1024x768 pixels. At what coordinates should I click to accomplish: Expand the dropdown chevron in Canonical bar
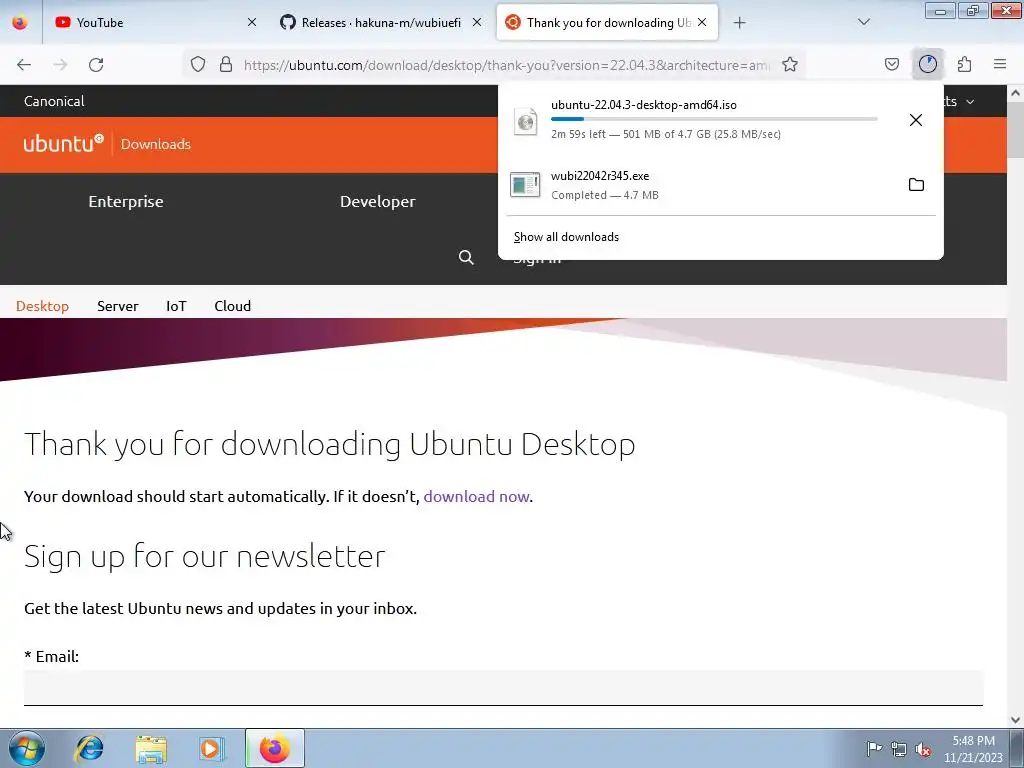(970, 102)
